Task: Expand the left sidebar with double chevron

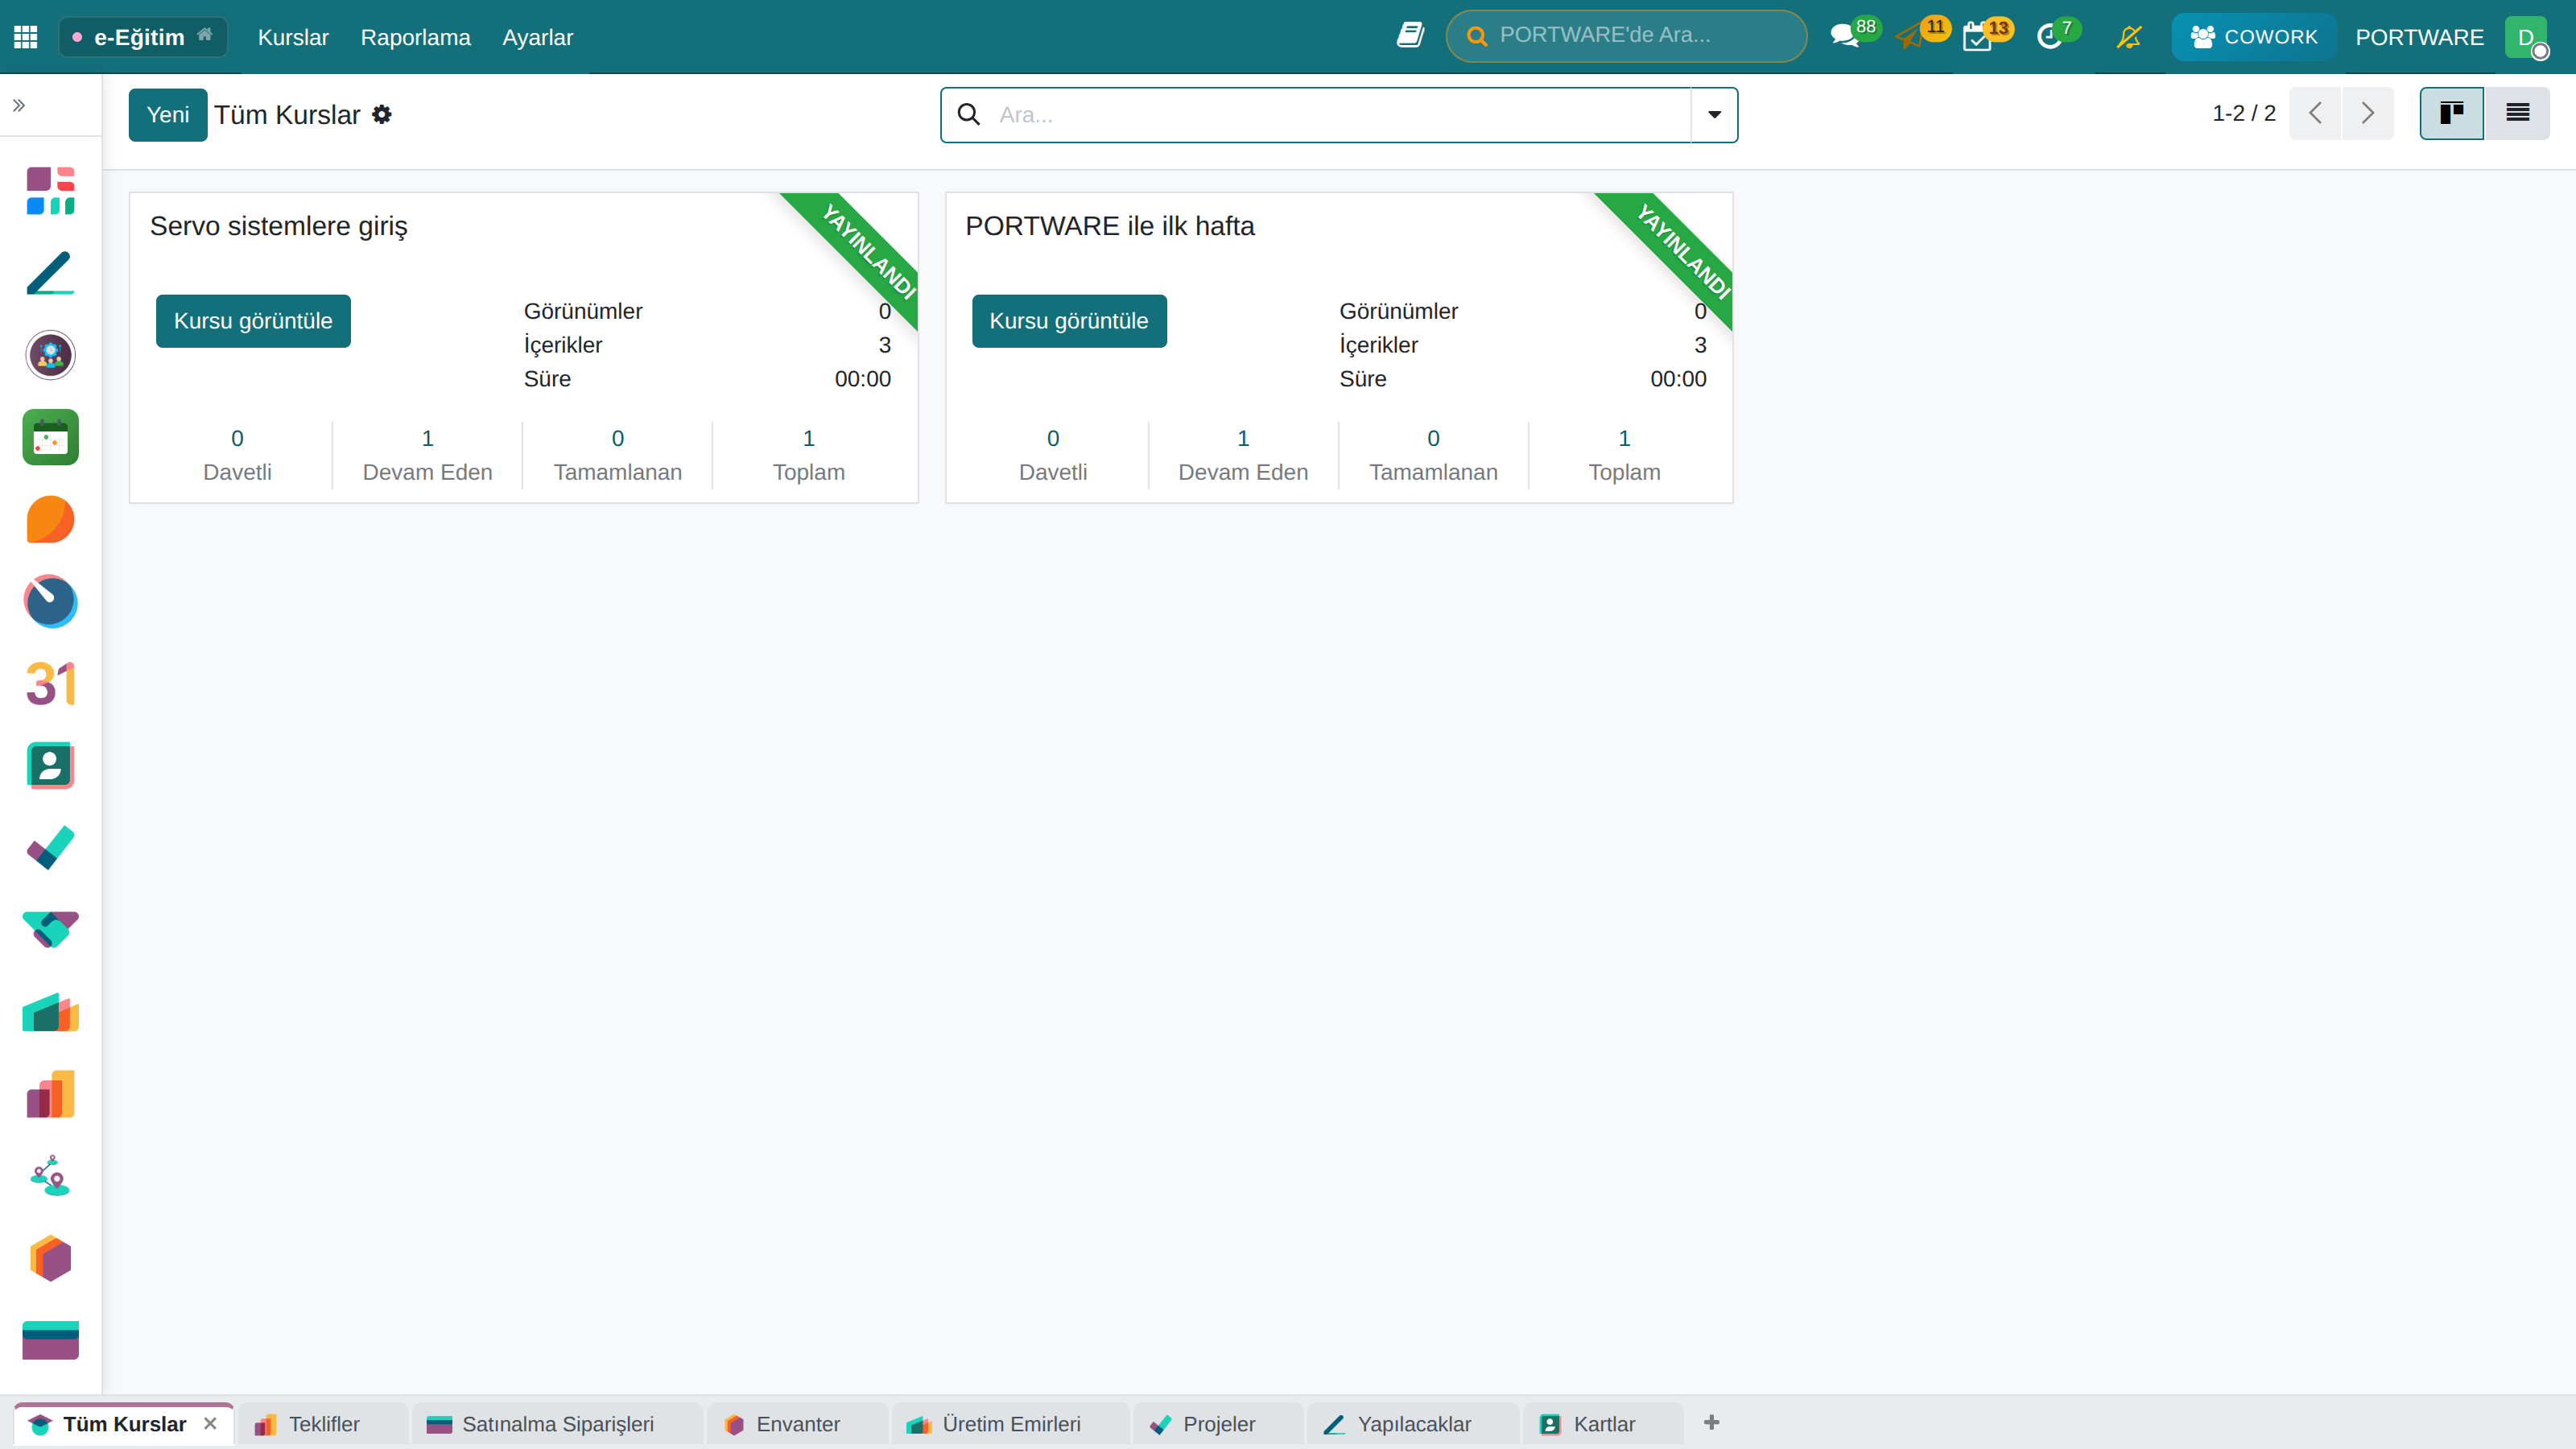Action: (x=19, y=105)
